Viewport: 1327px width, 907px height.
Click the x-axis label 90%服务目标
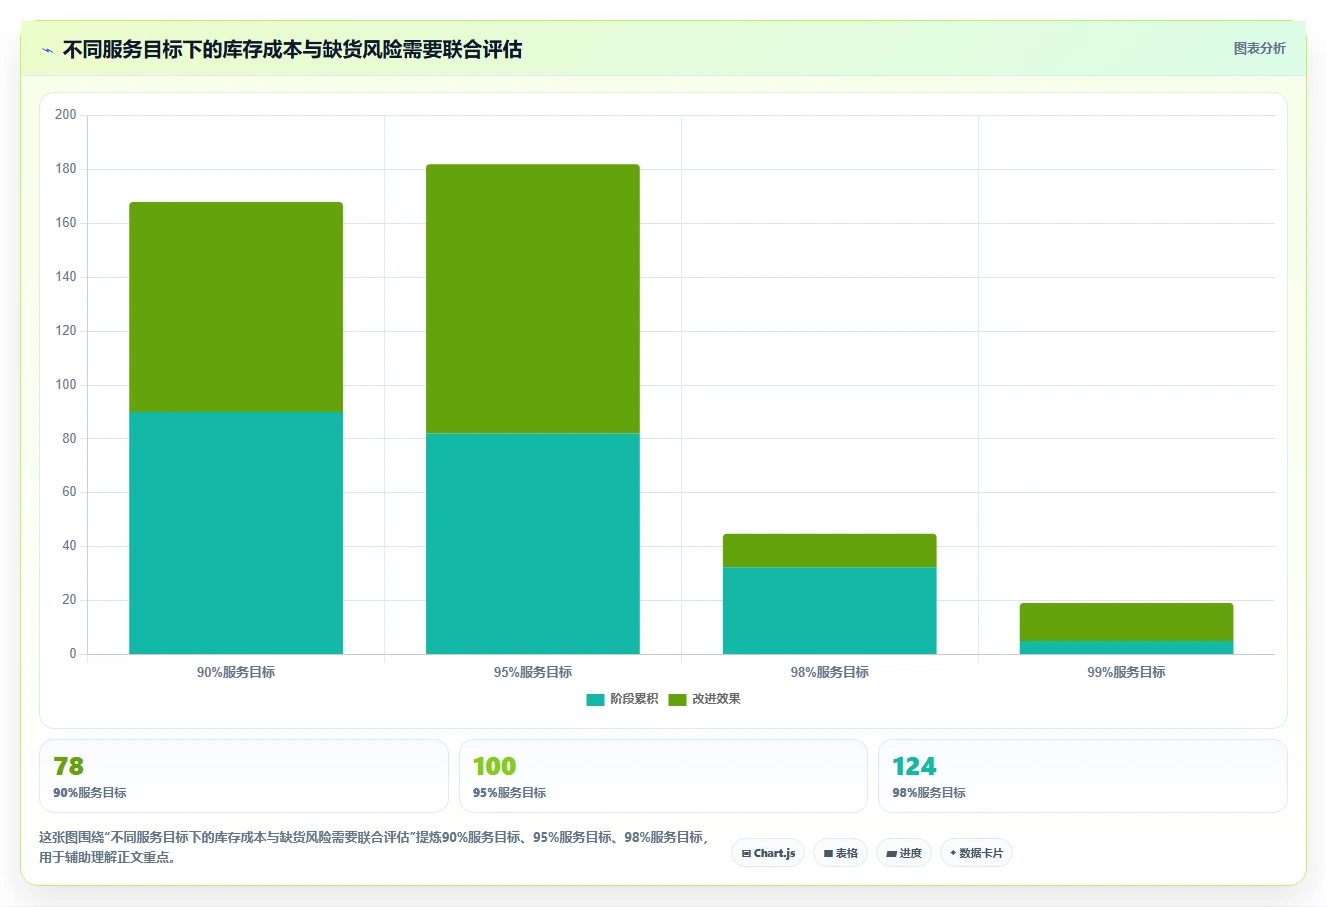click(x=236, y=672)
